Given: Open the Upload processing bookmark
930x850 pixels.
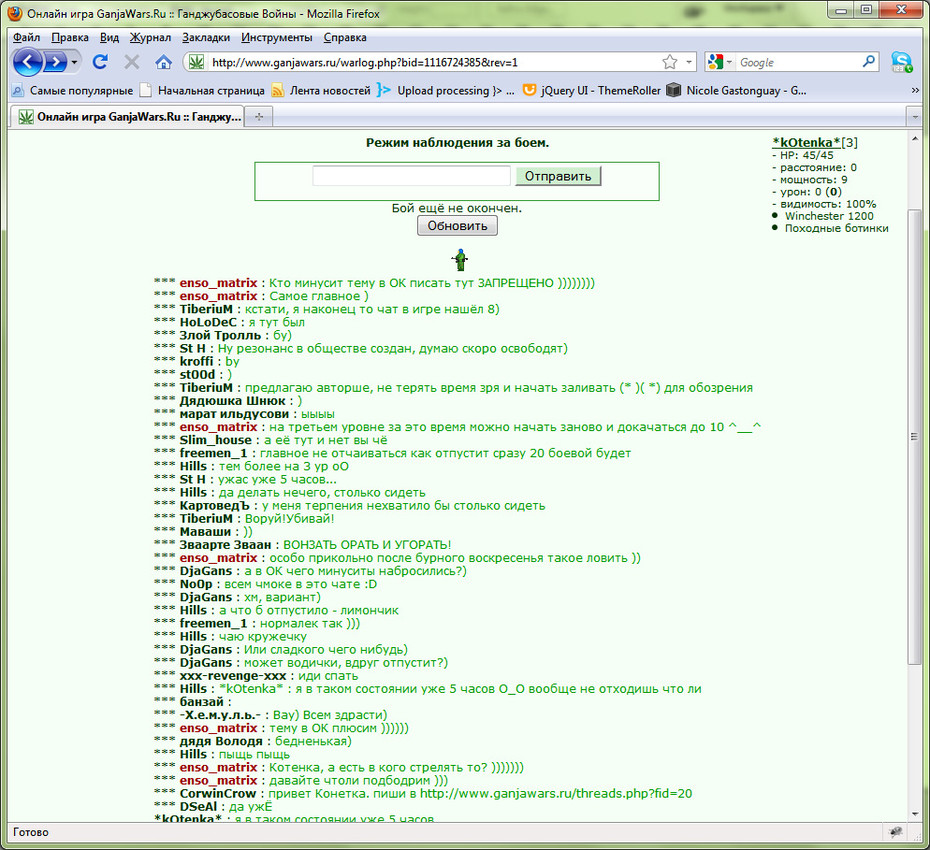Looking at the screenshot, I should click(446, 90).
